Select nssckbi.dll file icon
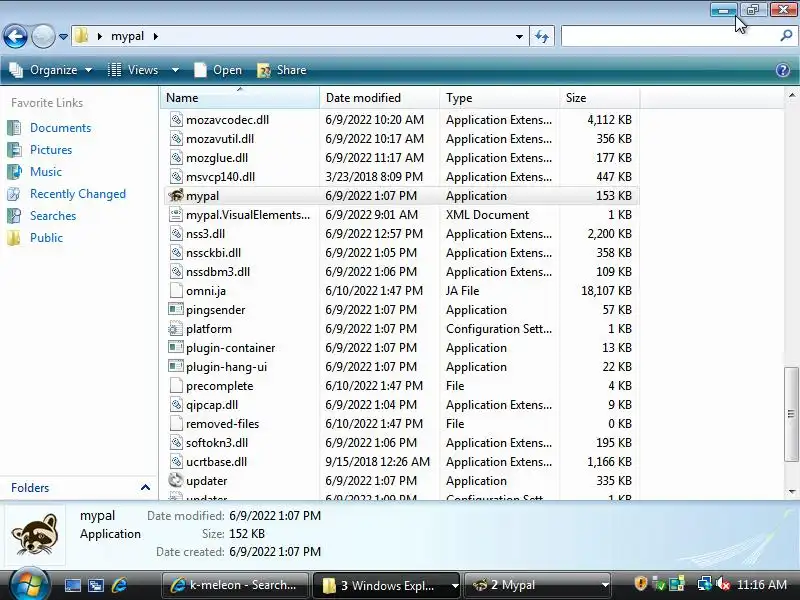The height and width of the screenshot is (600, 800). [176, 253]
